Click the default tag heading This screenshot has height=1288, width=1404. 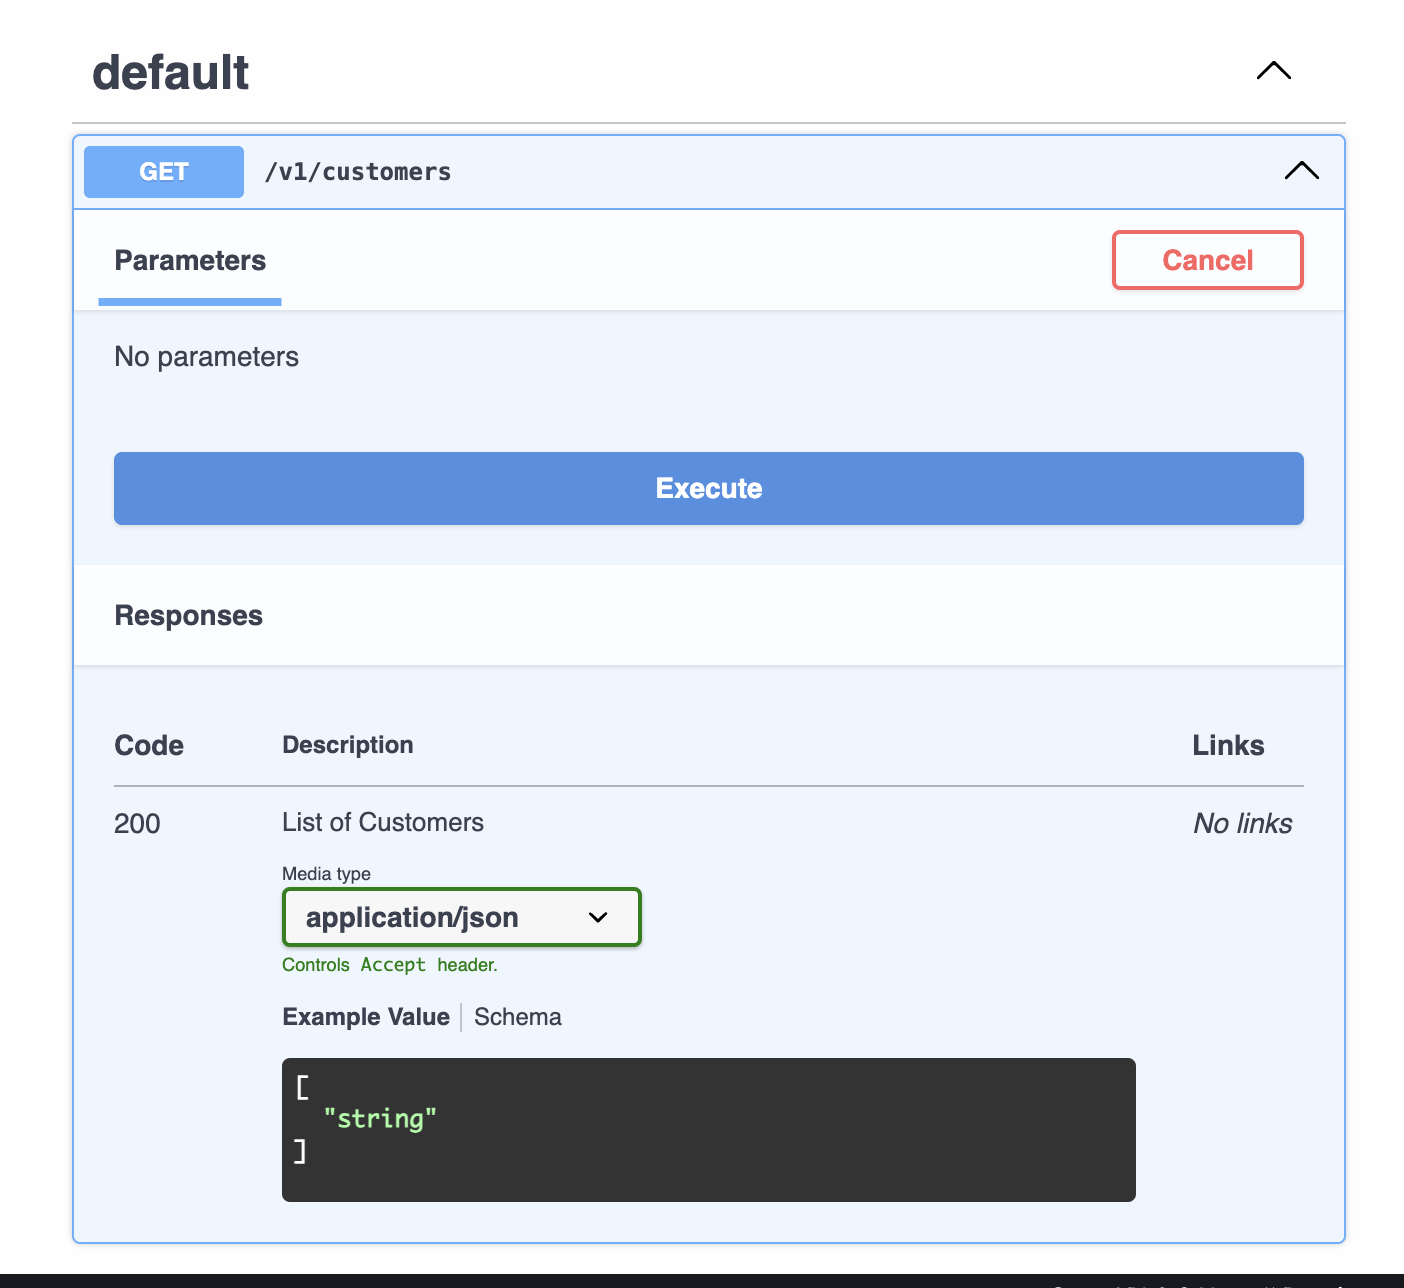click(x=171, y=73)
